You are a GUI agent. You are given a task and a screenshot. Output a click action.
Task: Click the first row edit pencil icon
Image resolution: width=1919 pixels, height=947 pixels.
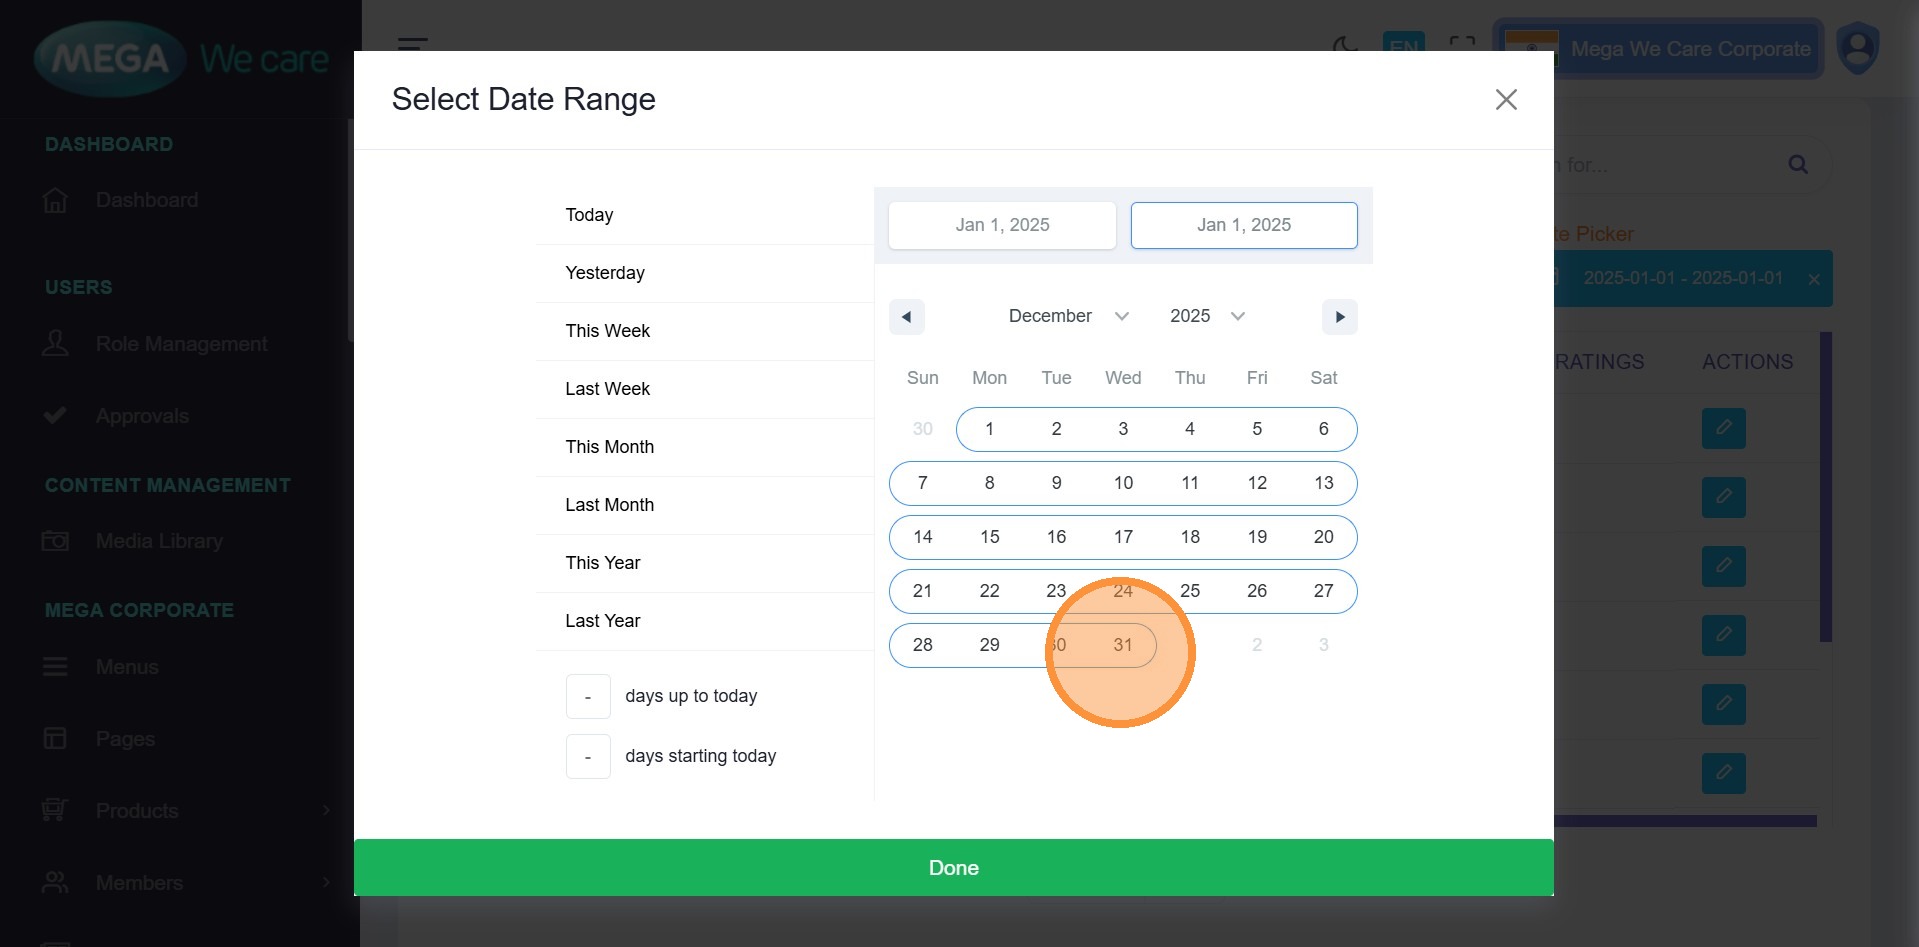tap(1723, 428)
